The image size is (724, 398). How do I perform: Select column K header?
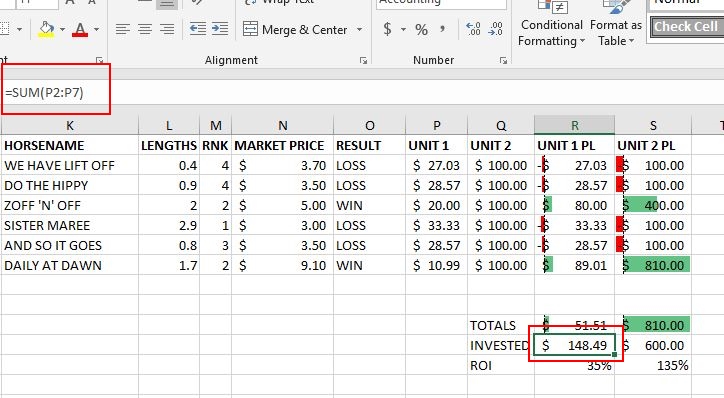click(70, 126)
